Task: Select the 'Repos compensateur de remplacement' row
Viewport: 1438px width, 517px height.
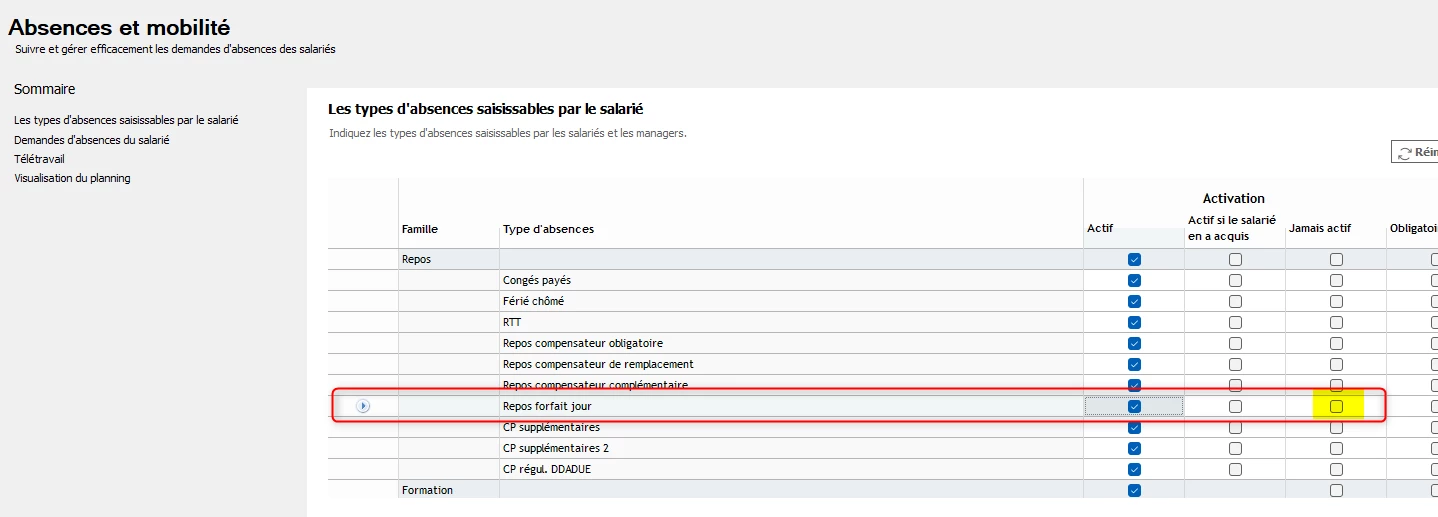Action: [x=598, y=364]
